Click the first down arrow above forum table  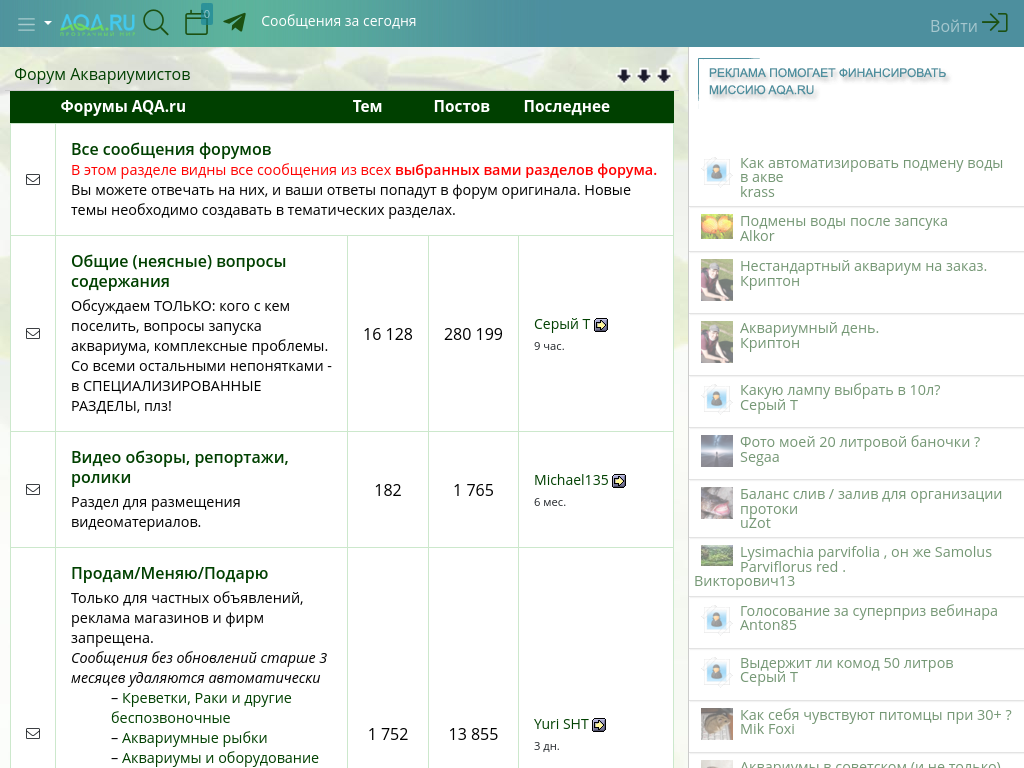tap(624, 76)
